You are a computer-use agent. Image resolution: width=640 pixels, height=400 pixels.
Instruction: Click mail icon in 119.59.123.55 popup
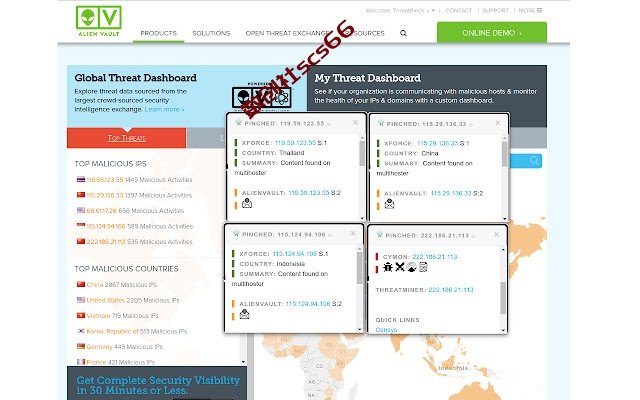(x=247, y=203)
